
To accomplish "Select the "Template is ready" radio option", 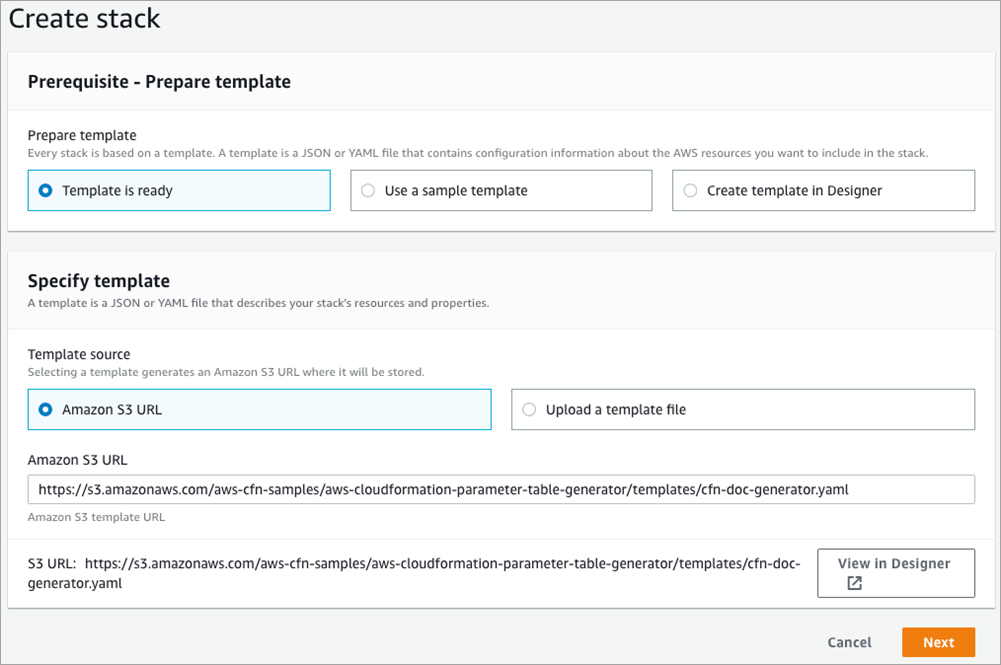I will click(44, 190).
